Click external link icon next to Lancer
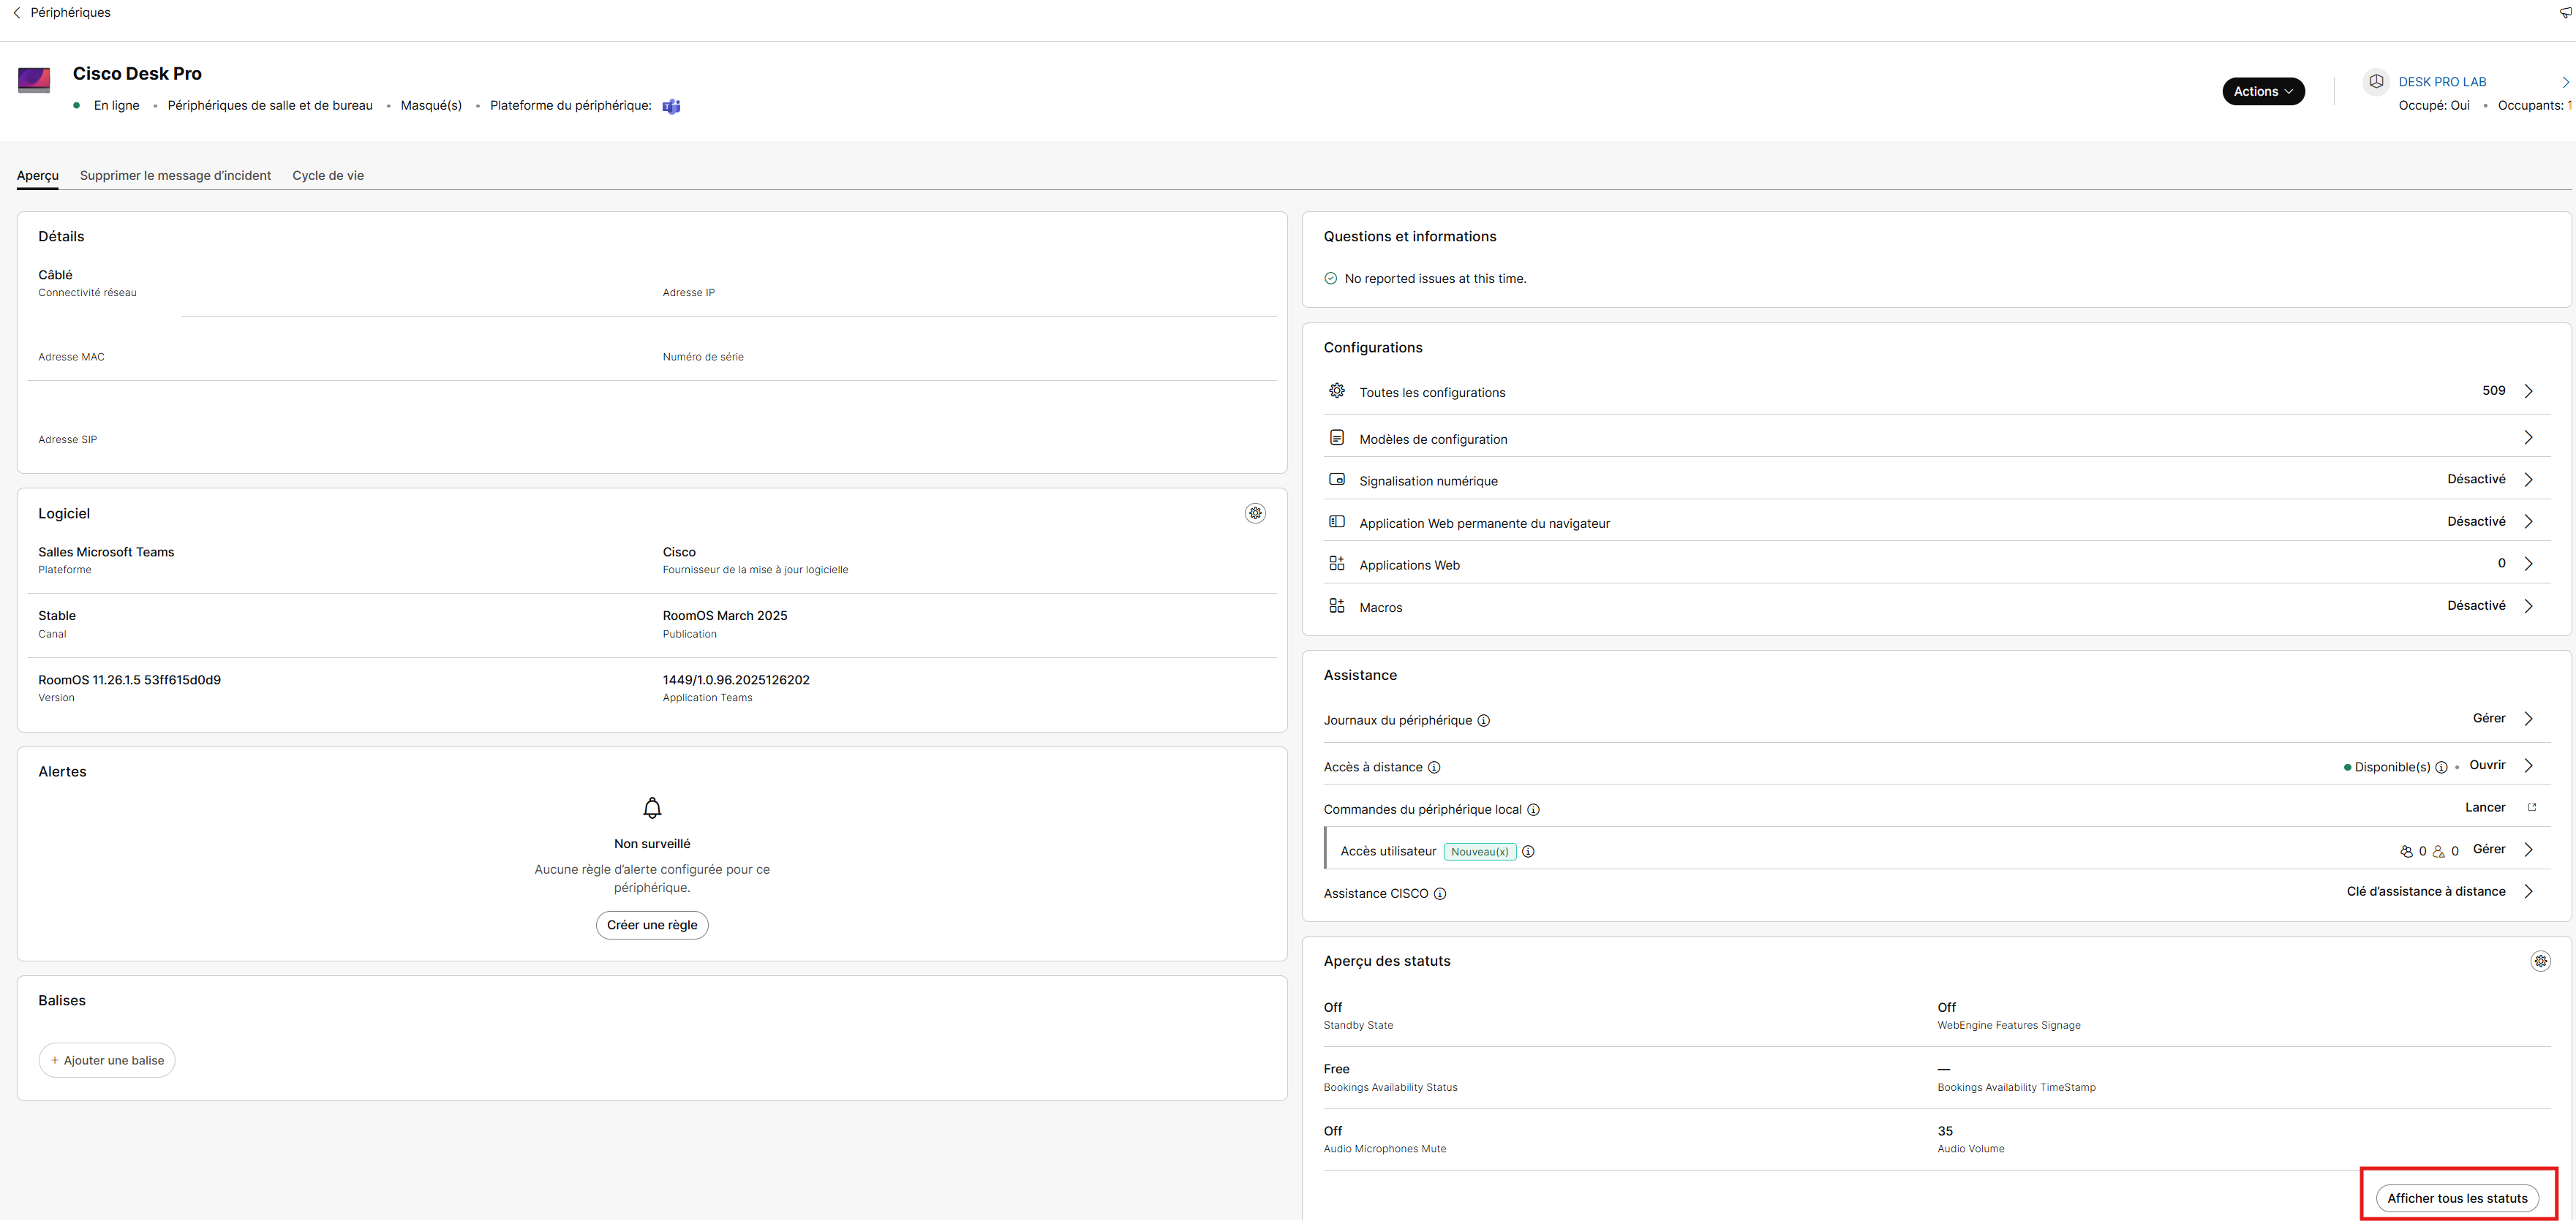The image size is (2576, 1221). click(x=2532, y=807)
